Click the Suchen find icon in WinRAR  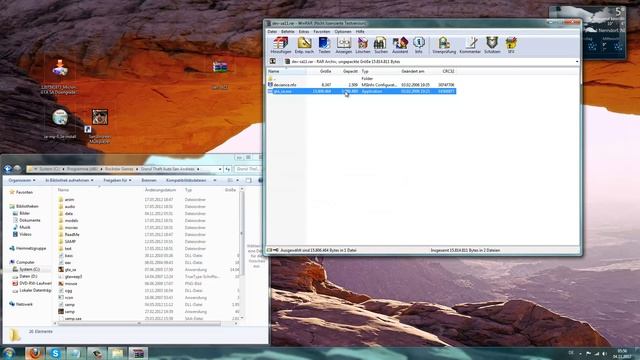tap(380, 45)
